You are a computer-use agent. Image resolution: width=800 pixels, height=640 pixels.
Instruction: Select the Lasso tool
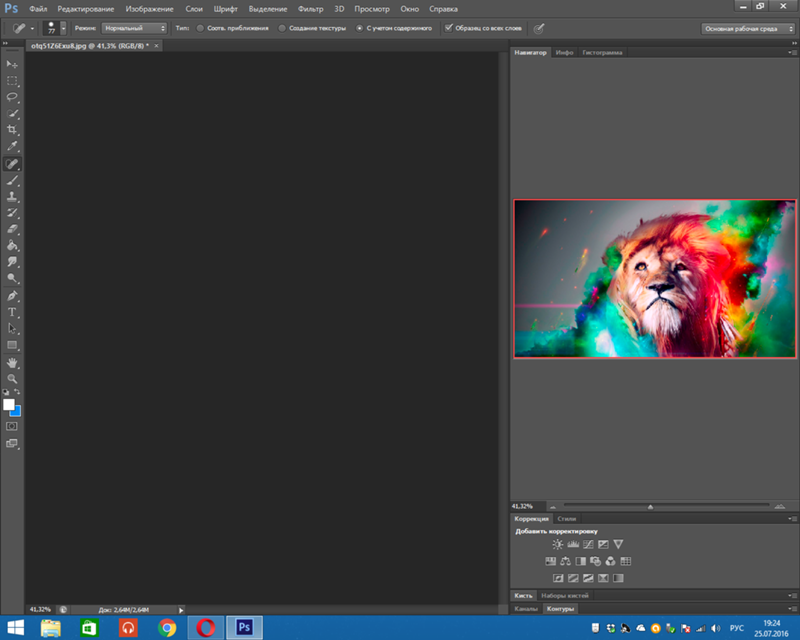pyautogui.click(x=13, y=97)
